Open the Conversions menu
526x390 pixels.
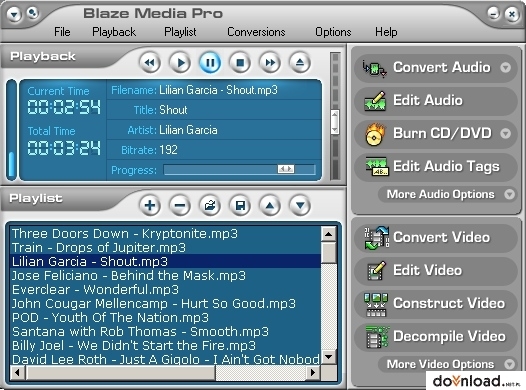tap(256, 32)
